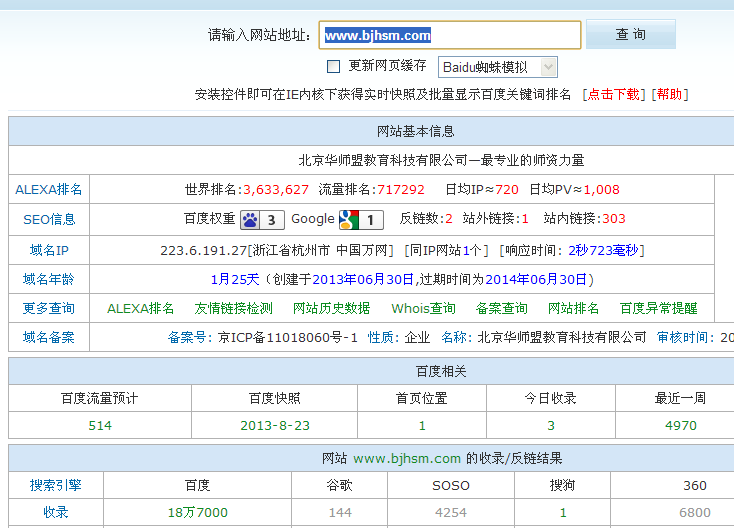Click the 百度快照 column header
The height and width of the screenshot is (528, 734).
click(x=274, y=398)
